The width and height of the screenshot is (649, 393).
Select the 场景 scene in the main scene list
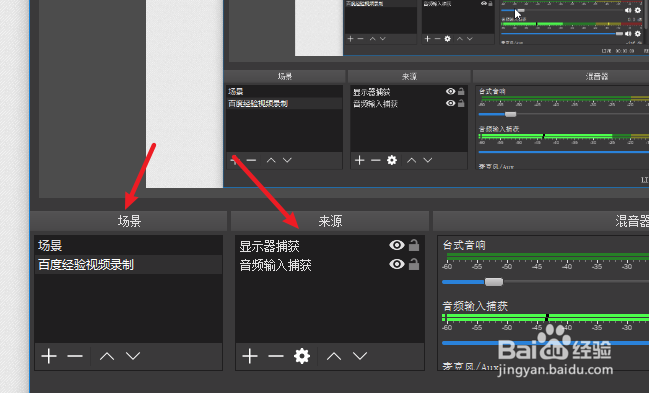tap(128, 246)
